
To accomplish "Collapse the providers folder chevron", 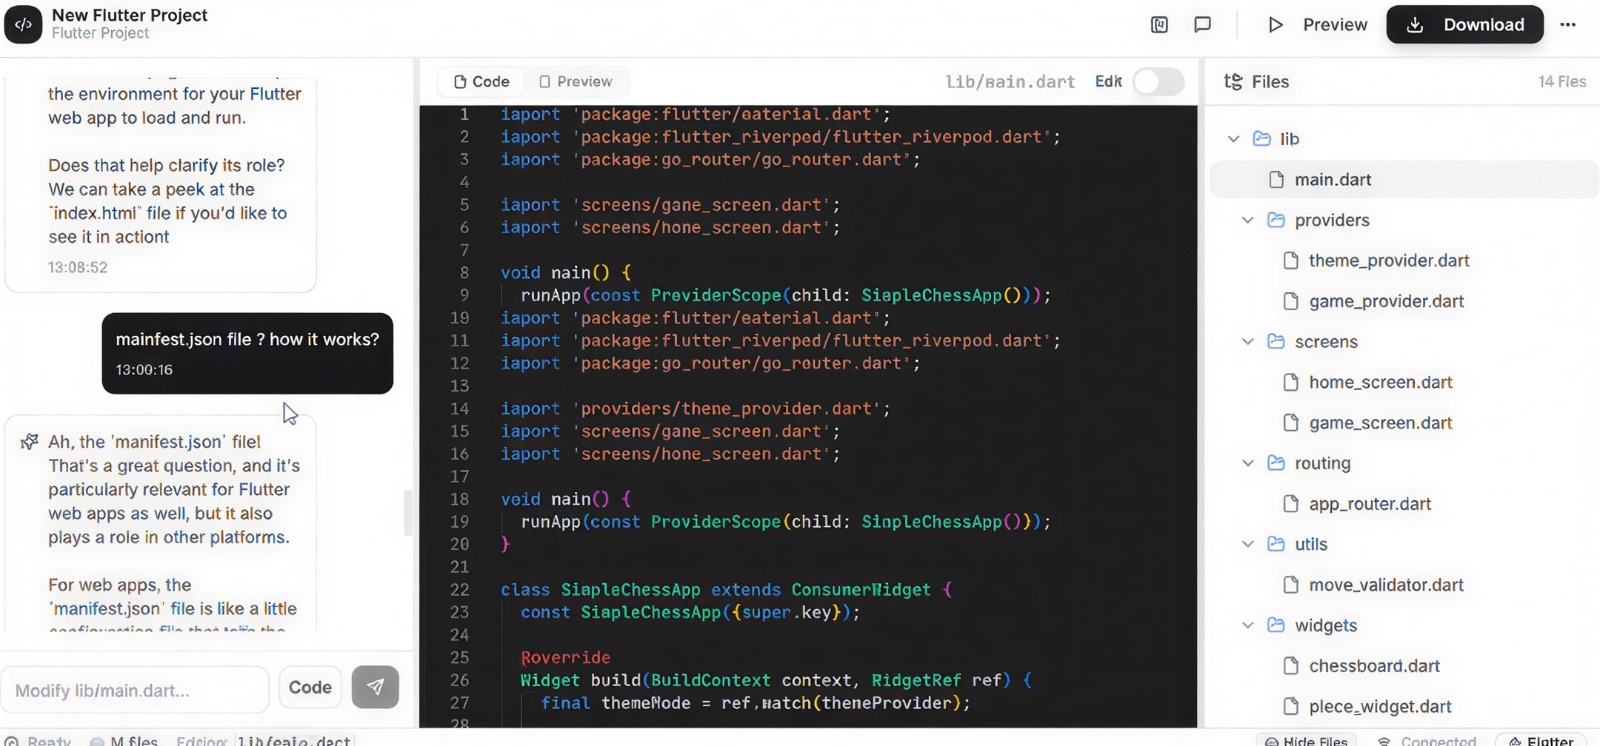I will pyautogui.click(x=1248, y=220).
